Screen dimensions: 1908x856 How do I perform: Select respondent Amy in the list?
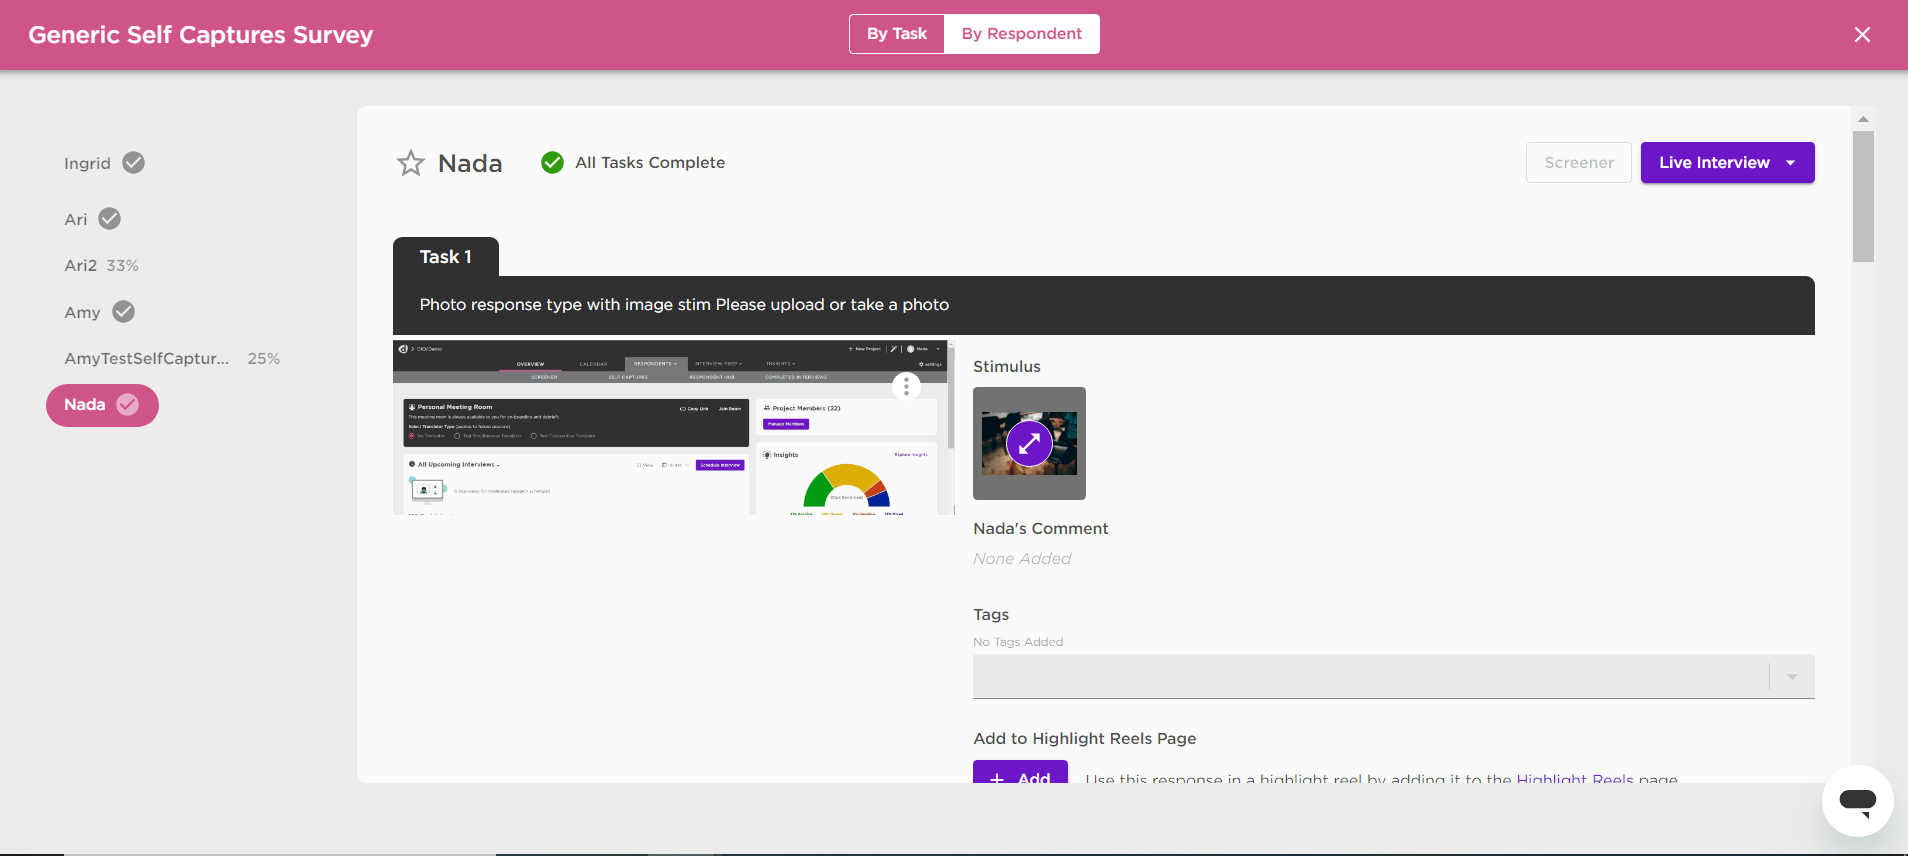(83, 312)
